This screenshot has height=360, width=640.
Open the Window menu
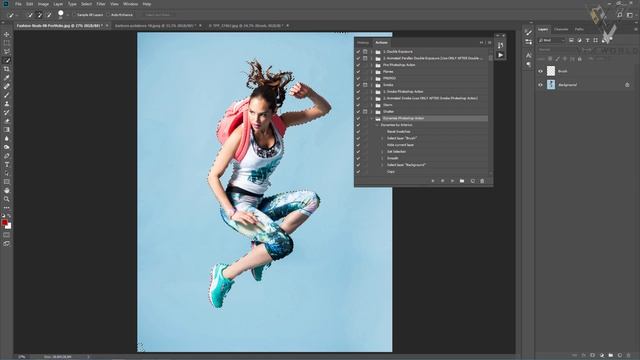131,4
